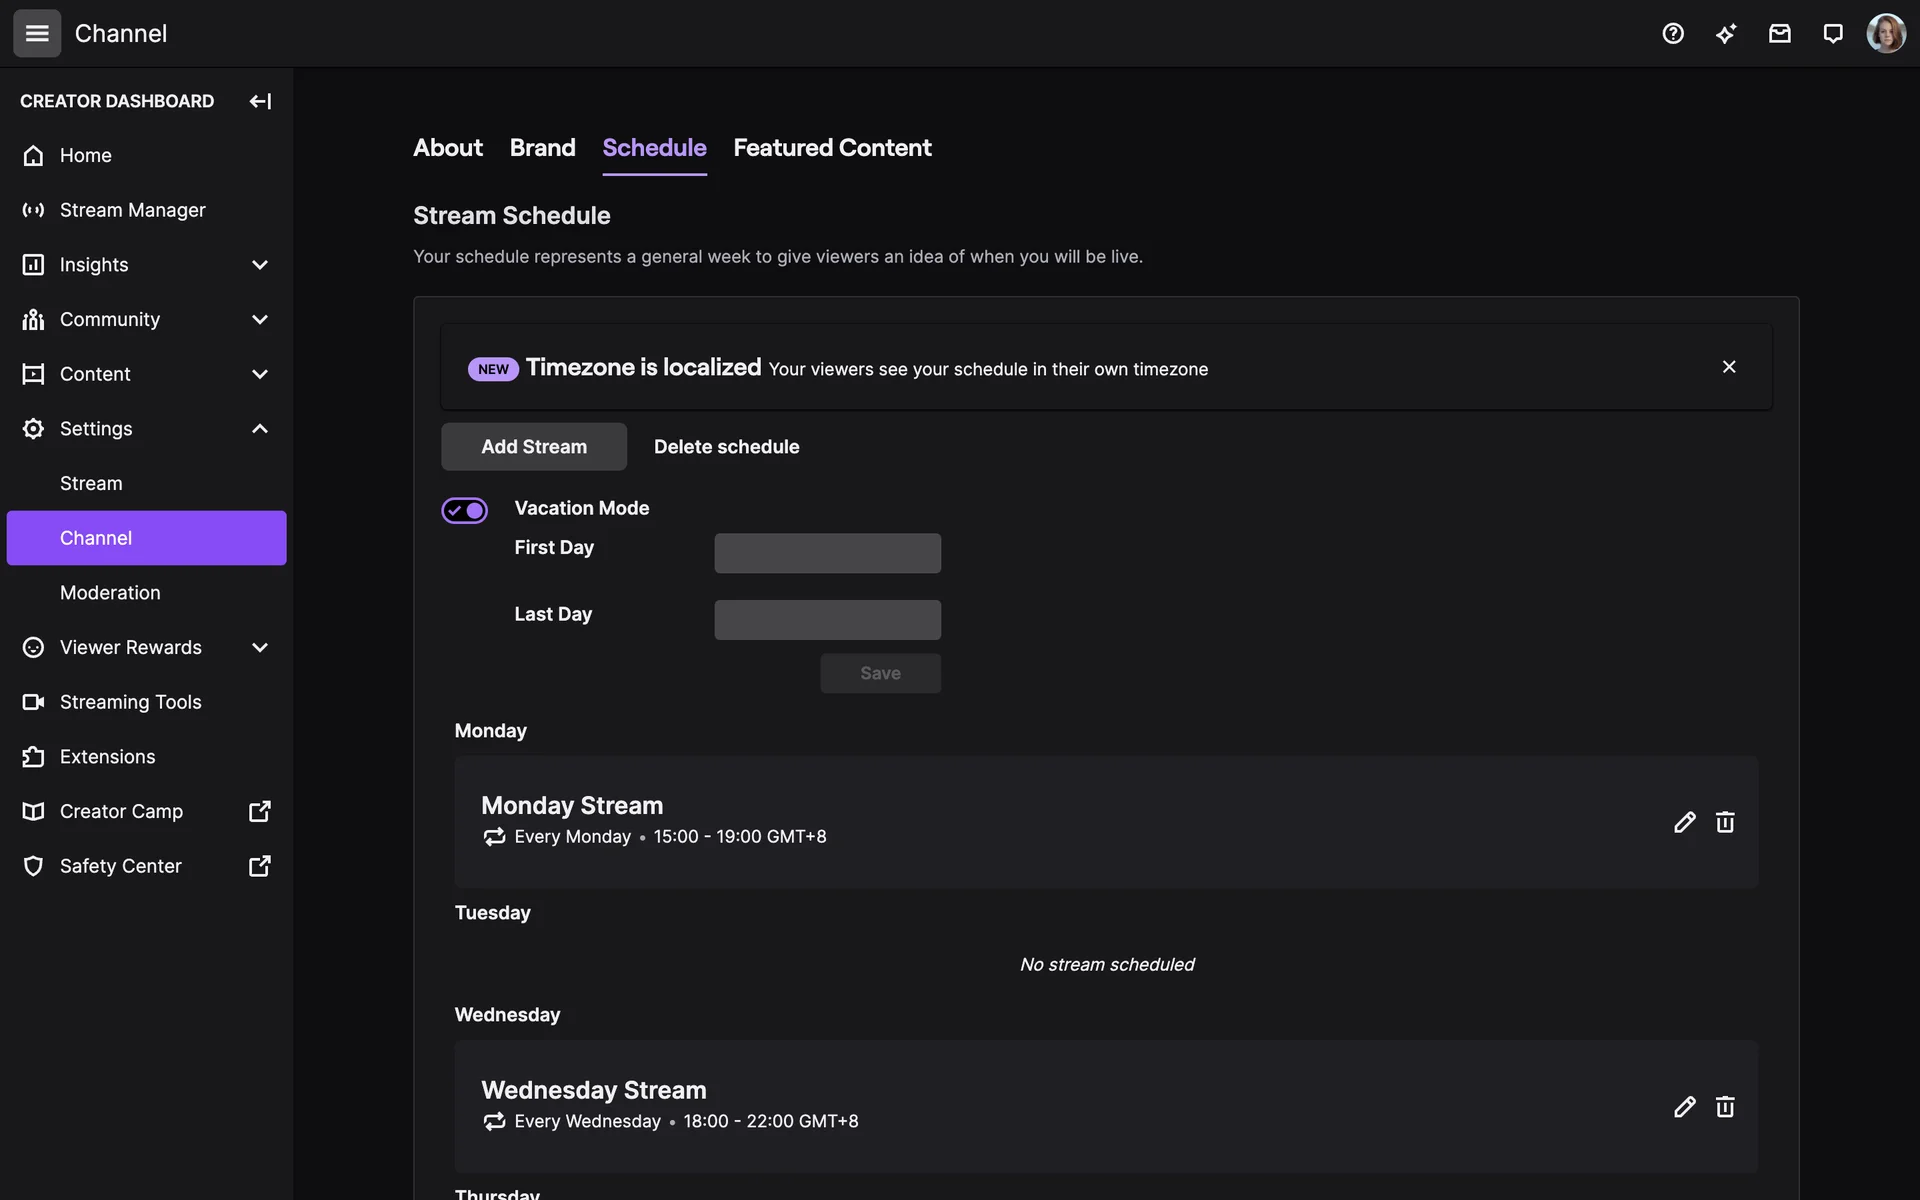This screenshot has height=1200, width=1920.
Task: Open the inbox mail icon
Action: (1779, 34)
